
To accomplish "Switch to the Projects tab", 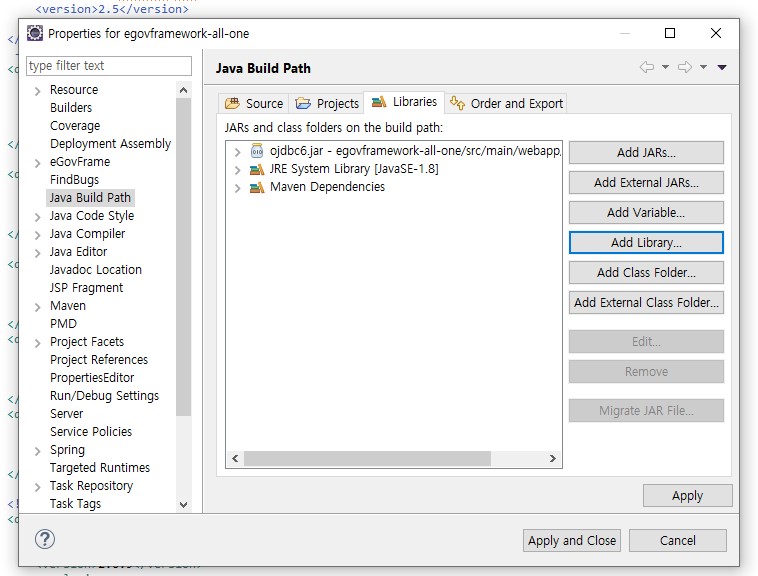I will (326, 103).
